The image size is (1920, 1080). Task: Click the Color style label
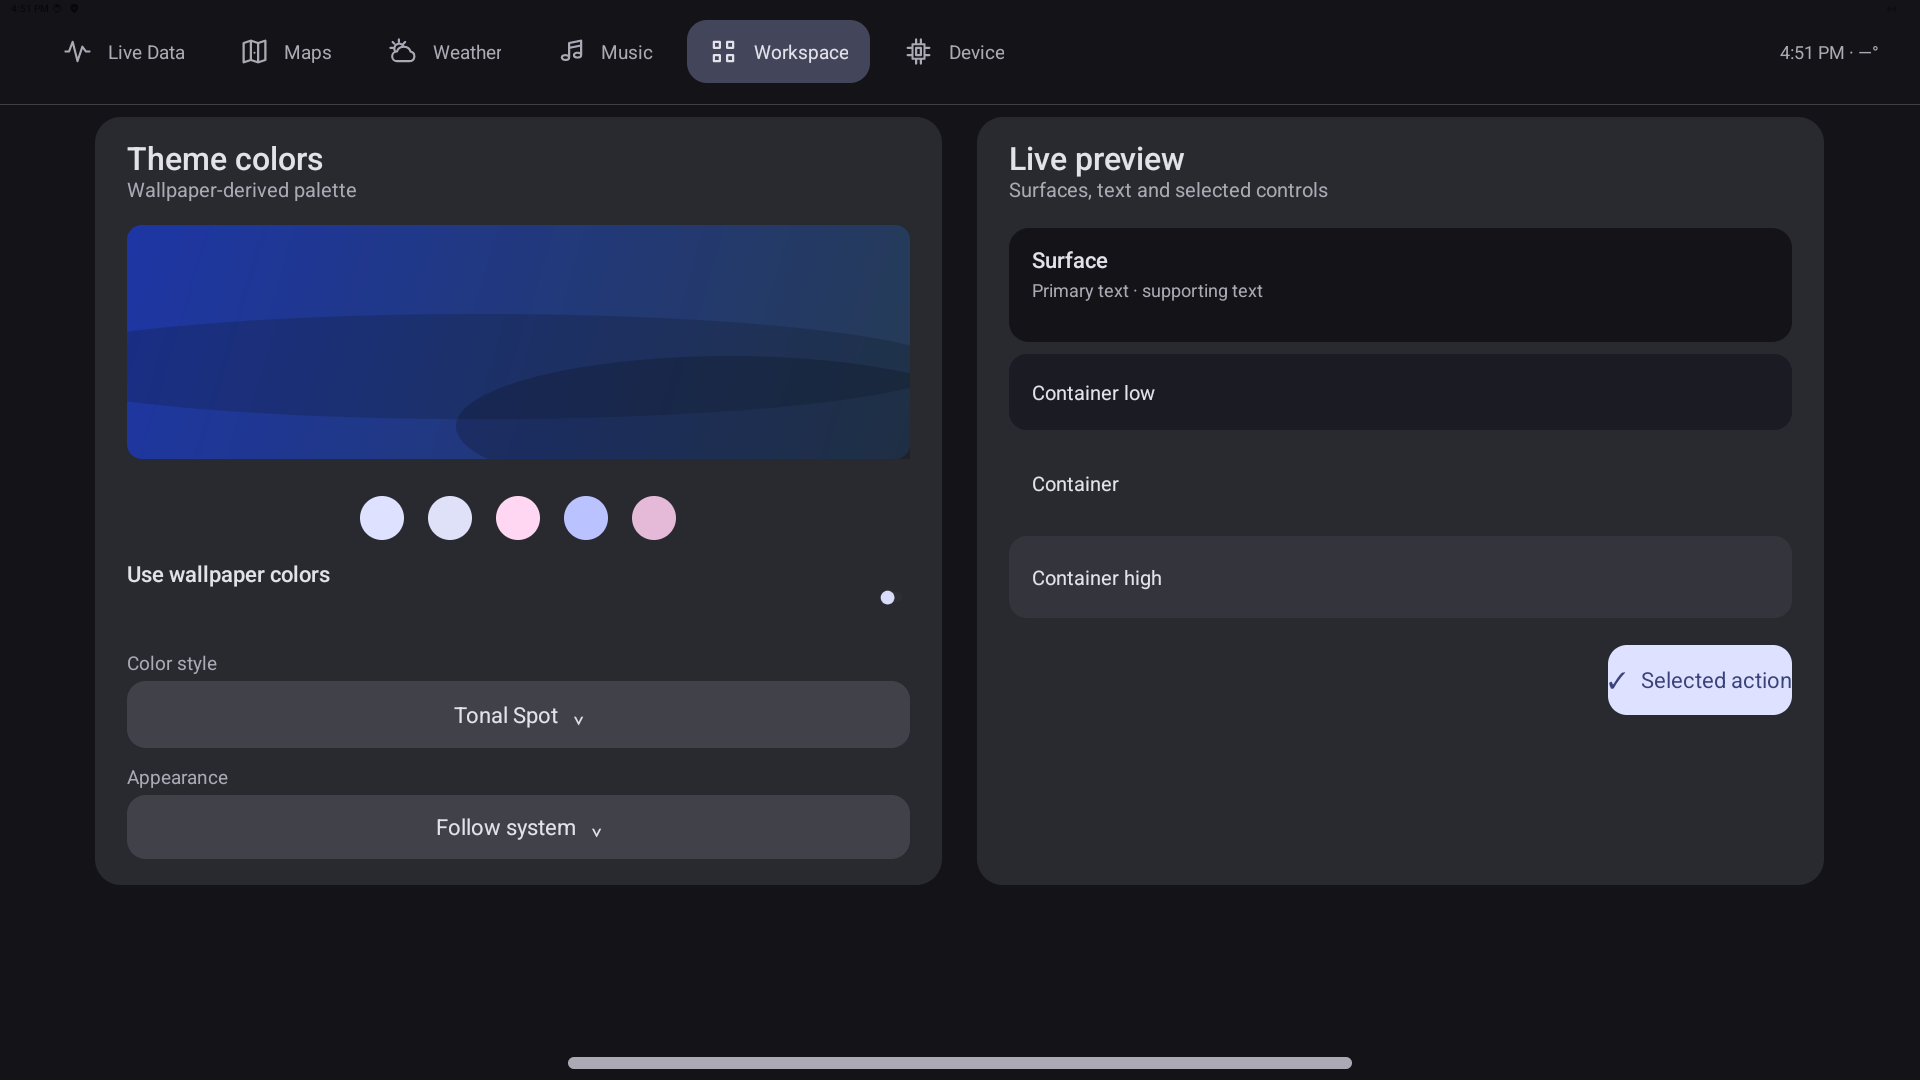click(x=172, y=664)
